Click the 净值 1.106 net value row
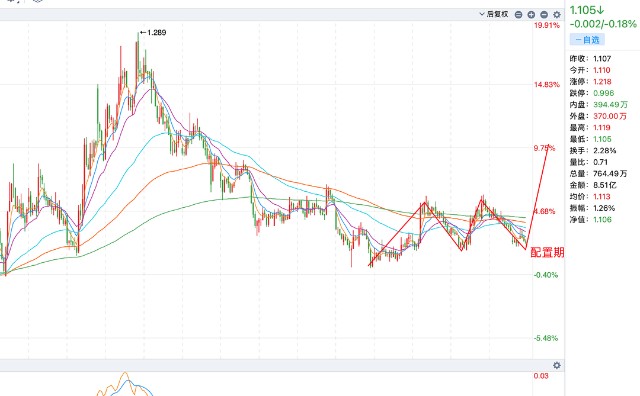This screenshot has width=640, height=396. click(x=591, y=220)
